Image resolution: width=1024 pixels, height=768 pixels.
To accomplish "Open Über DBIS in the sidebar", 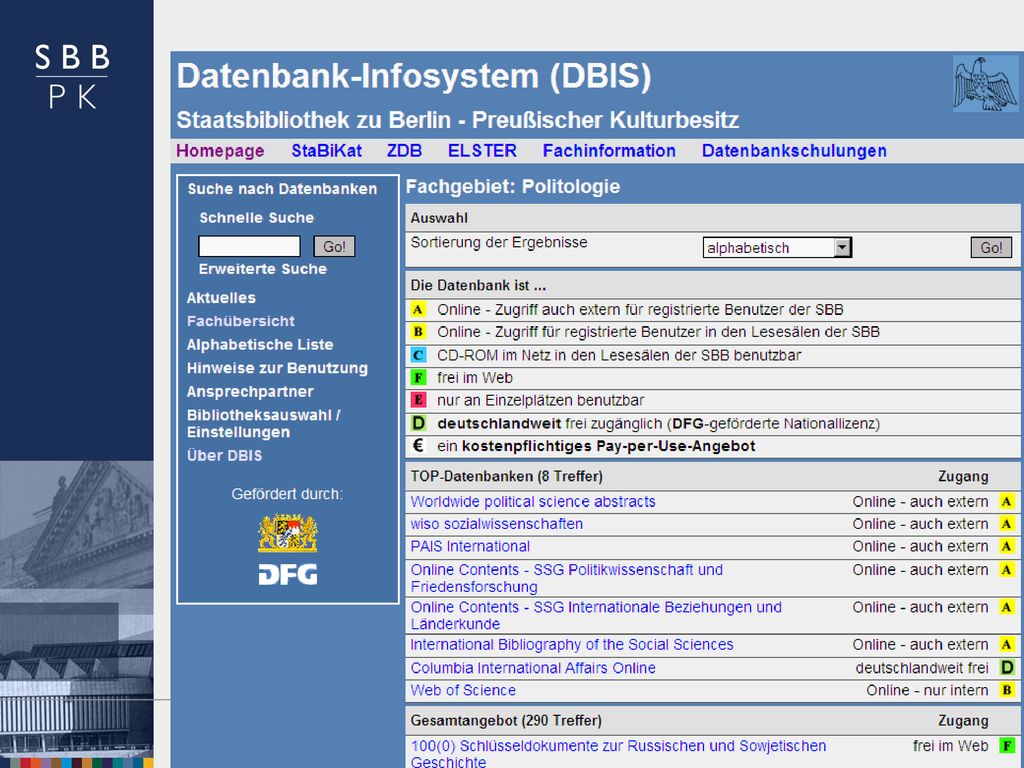I will (224, 456).
